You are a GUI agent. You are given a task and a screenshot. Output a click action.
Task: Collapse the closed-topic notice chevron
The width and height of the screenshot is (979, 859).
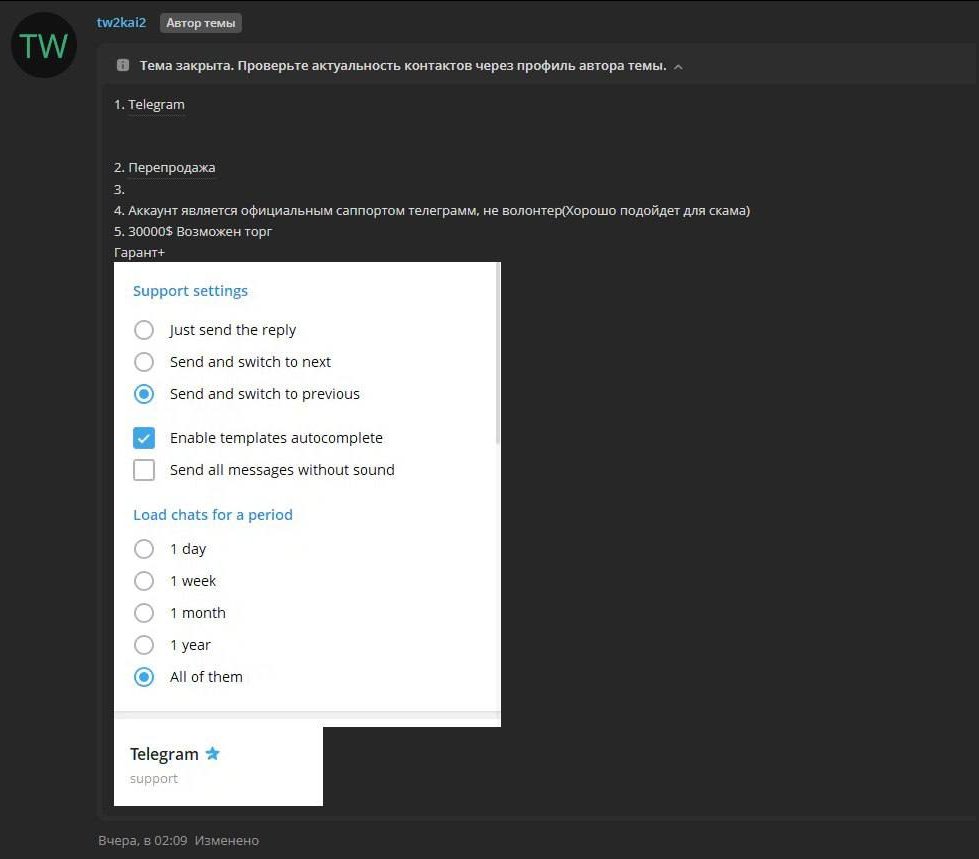point(678,67)
